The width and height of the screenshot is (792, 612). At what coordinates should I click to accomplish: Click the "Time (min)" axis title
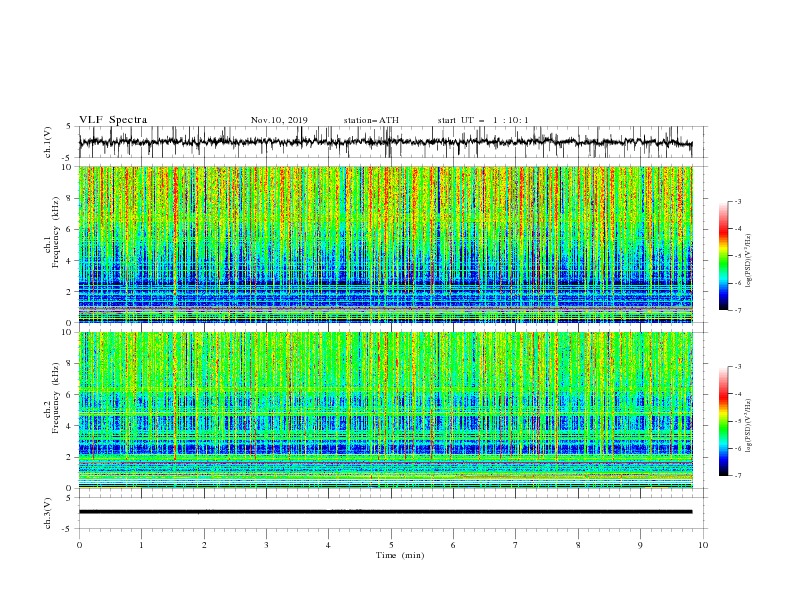(x=400, y=555)
